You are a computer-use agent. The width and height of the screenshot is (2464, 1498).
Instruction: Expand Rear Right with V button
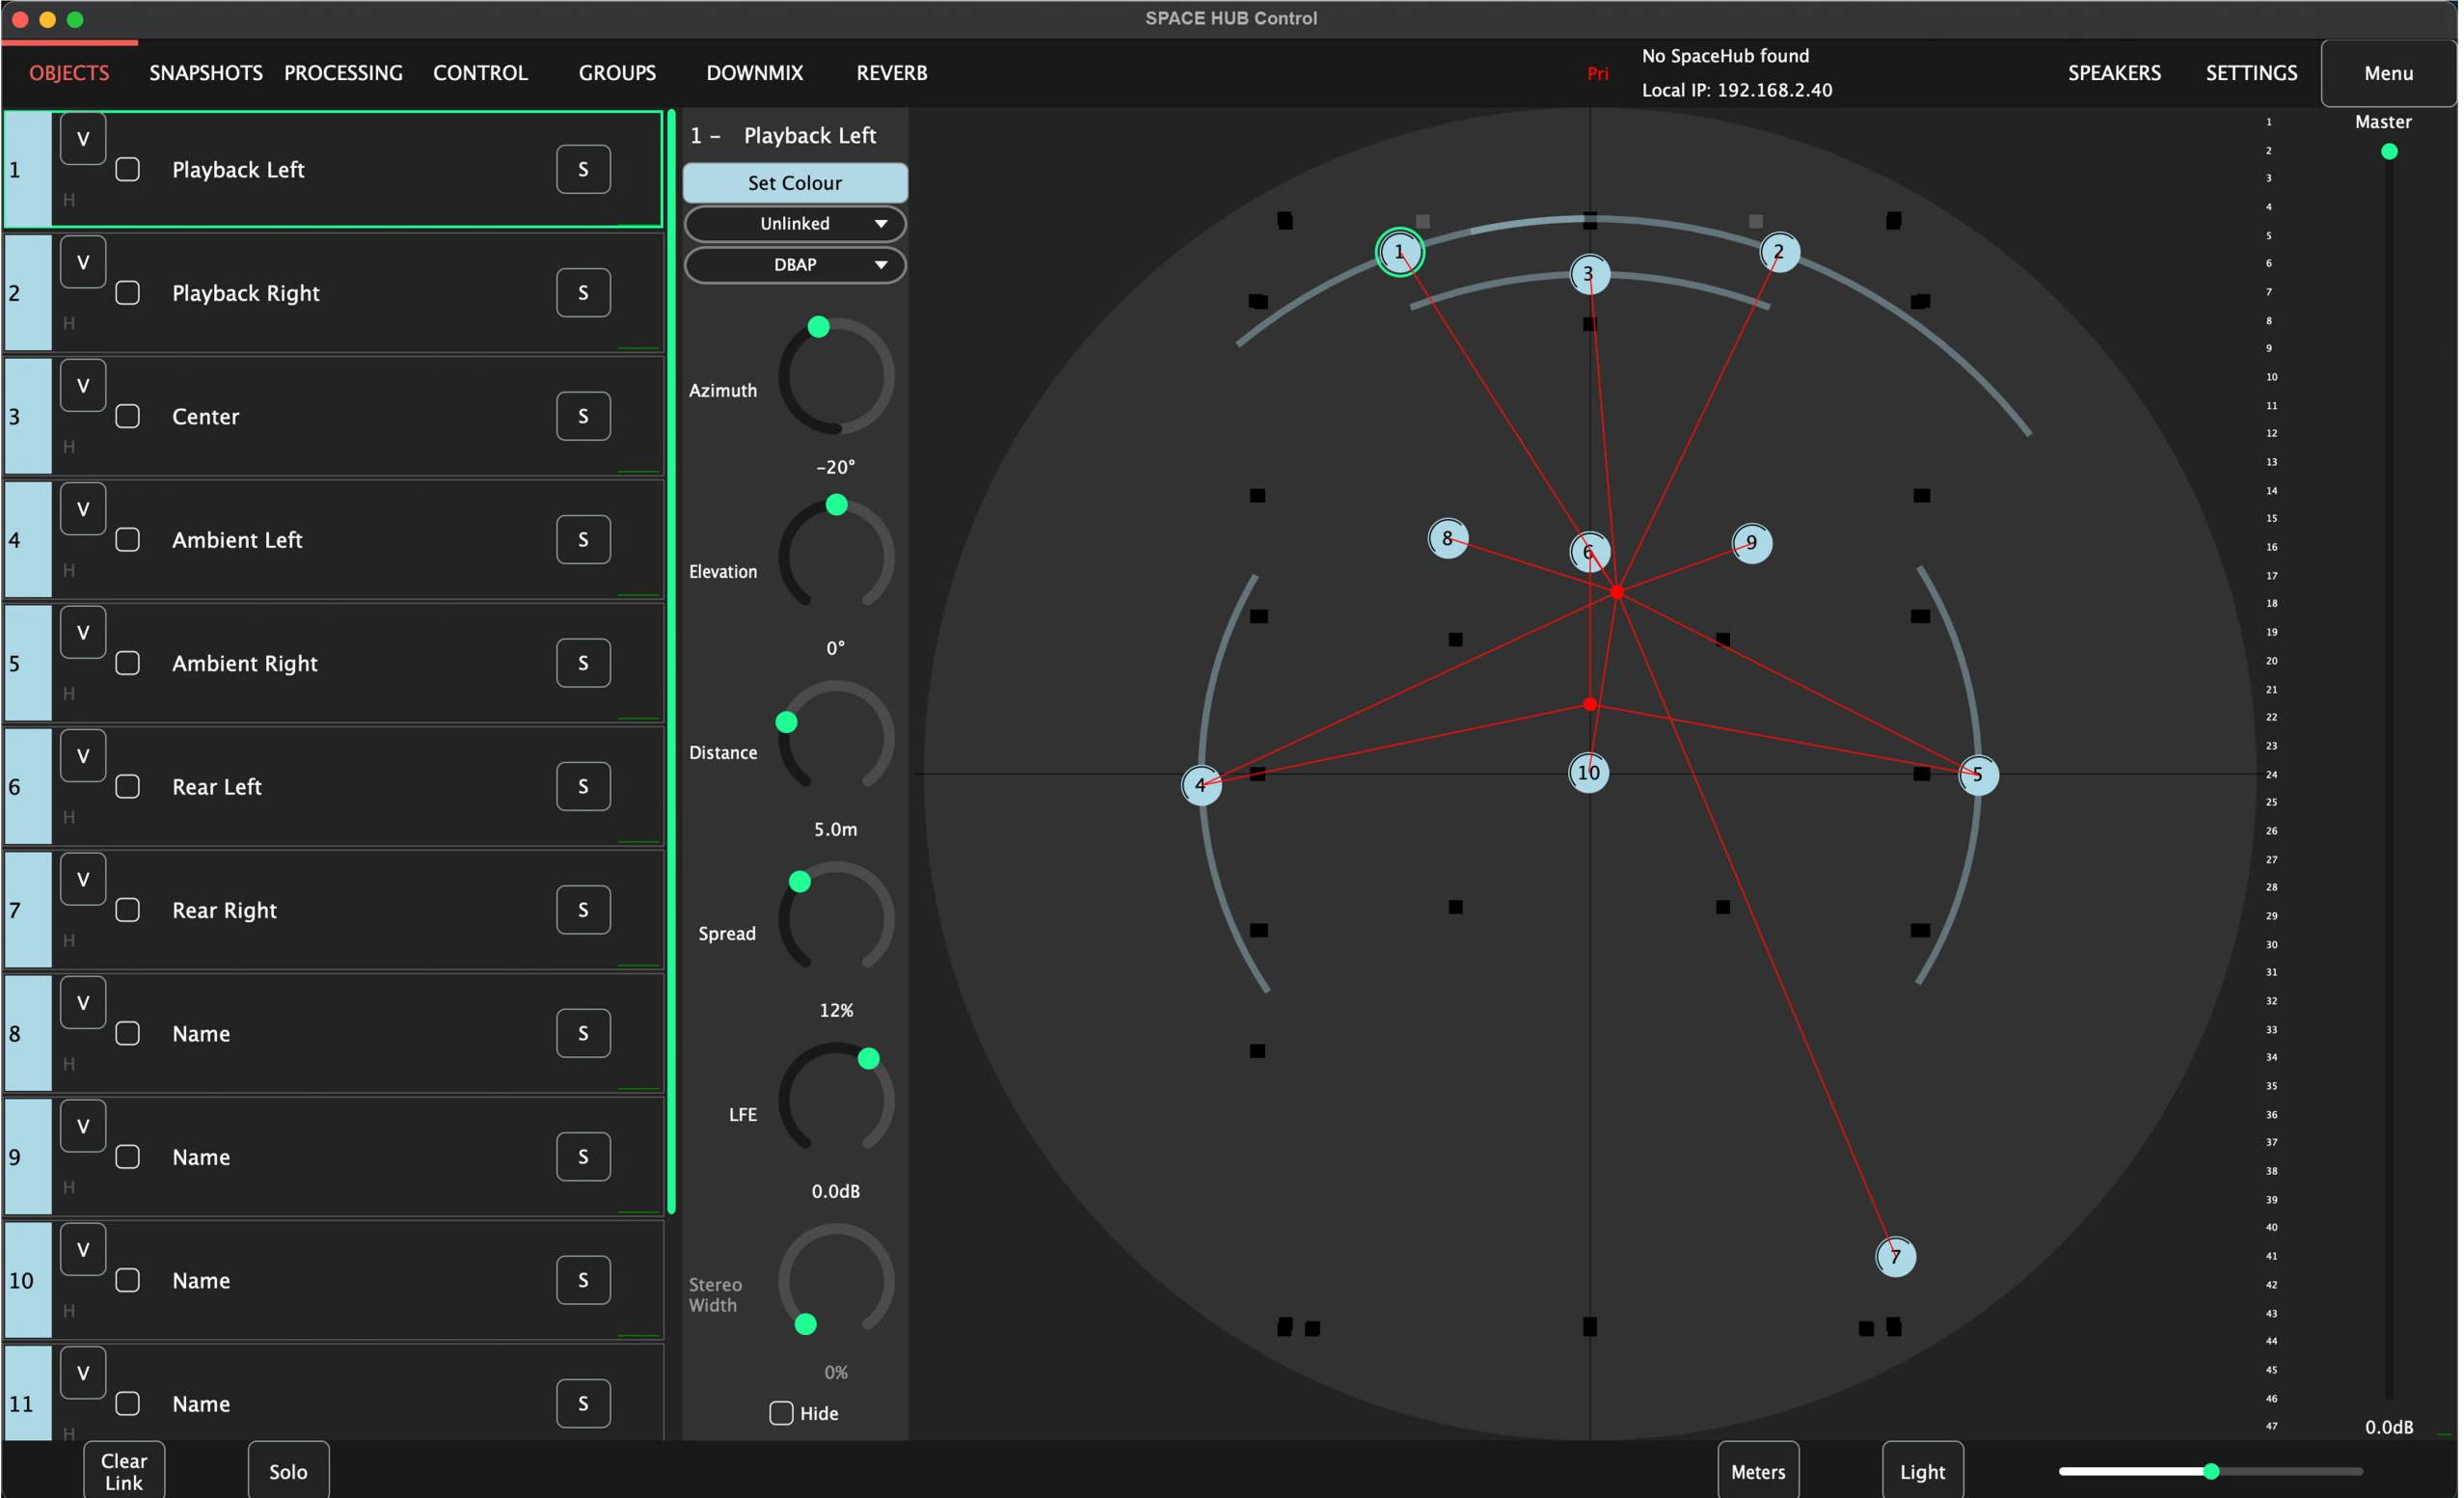(83, 880)
